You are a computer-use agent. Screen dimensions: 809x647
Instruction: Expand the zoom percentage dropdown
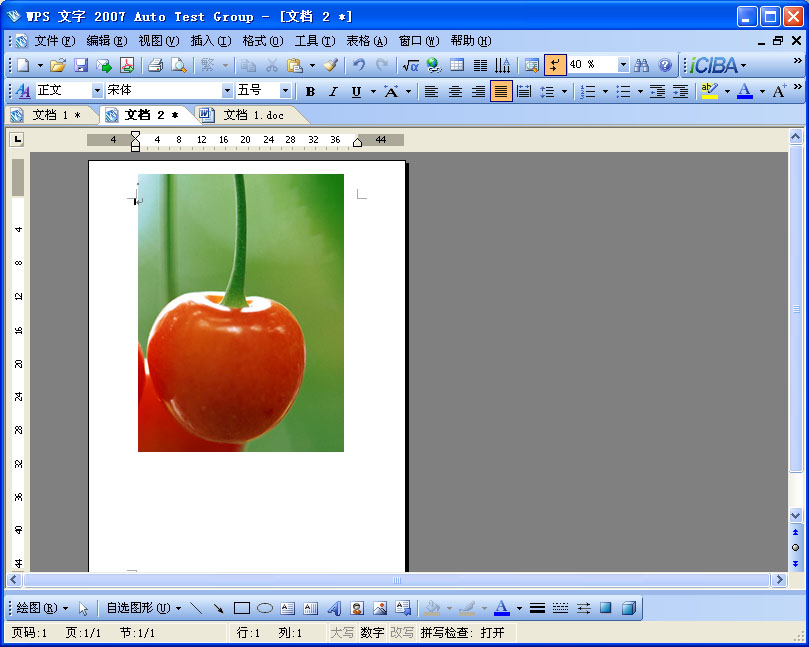click(x=623, y=65)
